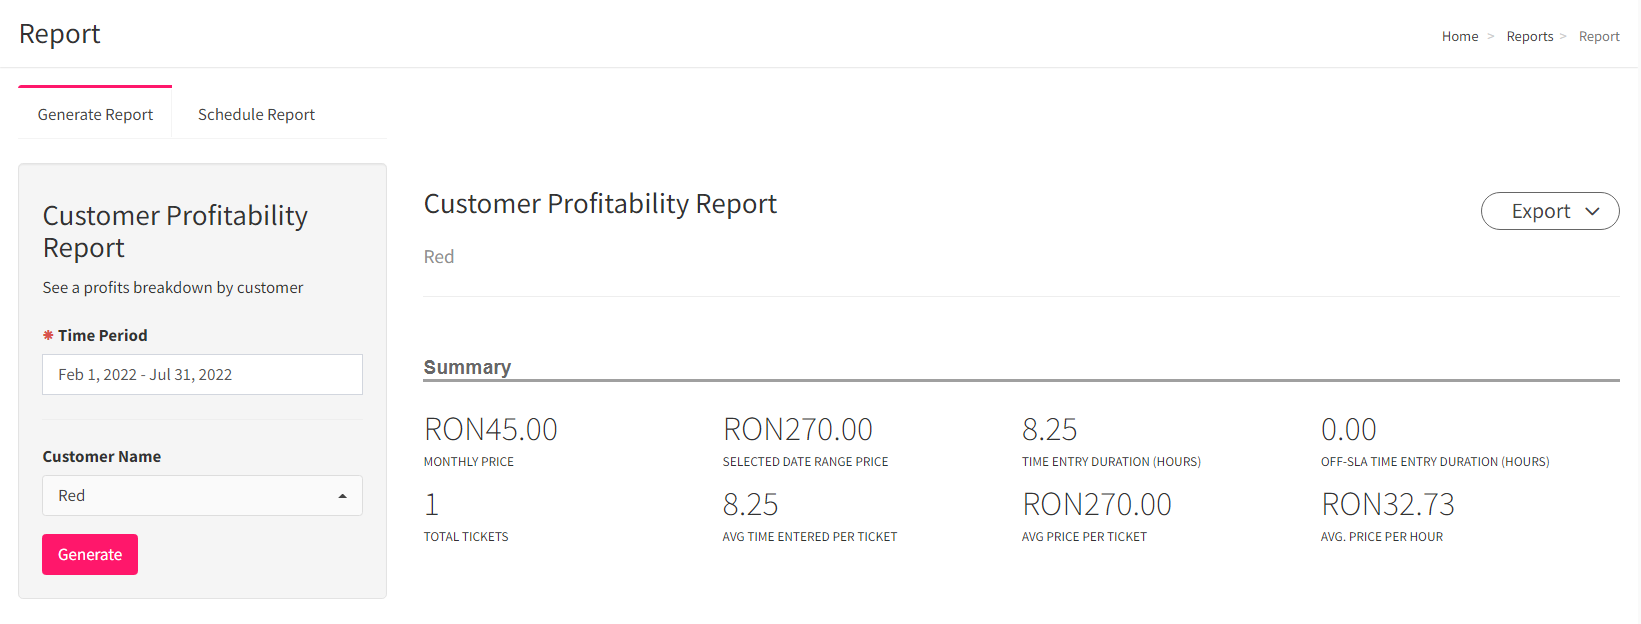Click the Customer Profitability Report main heading
Image resolution: width=1641 pixels, height=624 pixels.
point(600,204)
